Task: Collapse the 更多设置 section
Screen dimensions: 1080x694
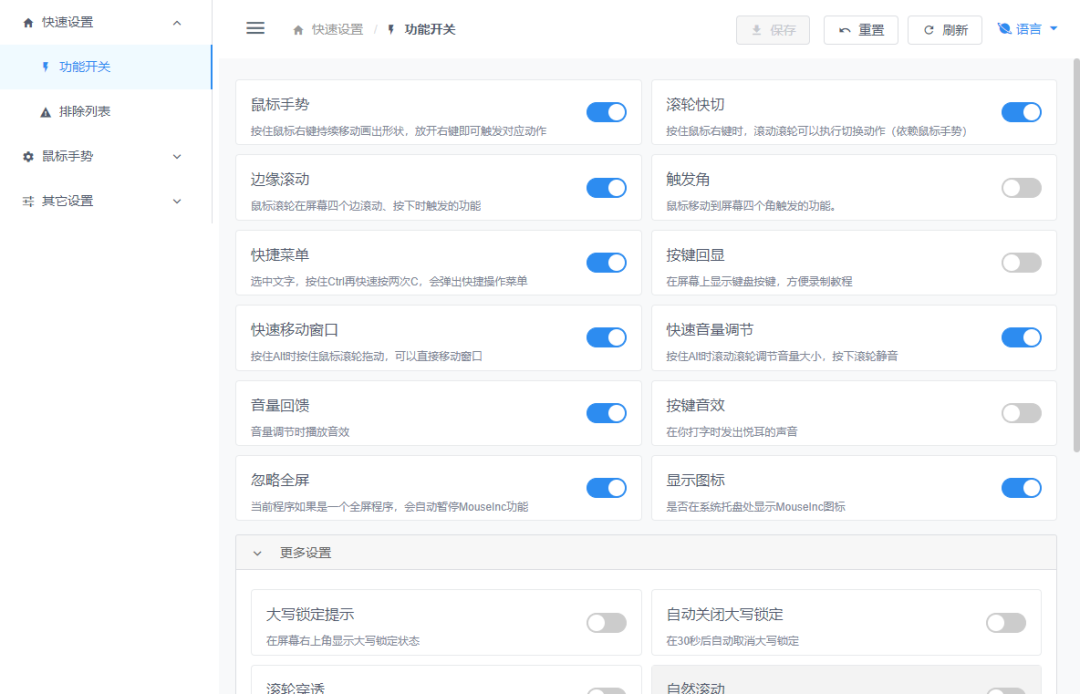Action: 257,553
